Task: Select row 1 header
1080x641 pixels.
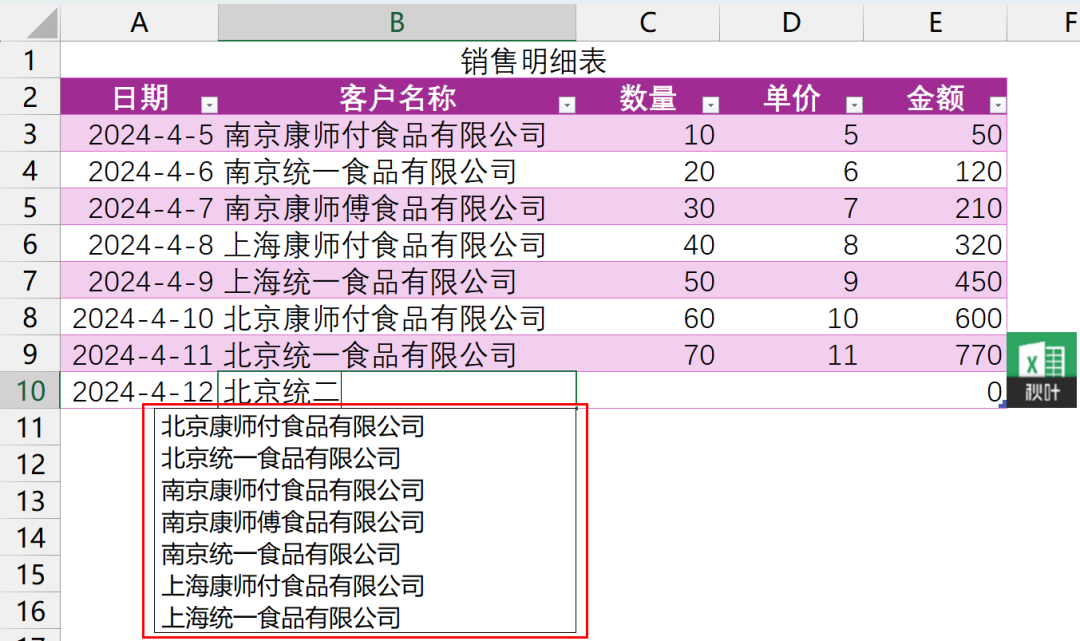Action: [30, 60]
